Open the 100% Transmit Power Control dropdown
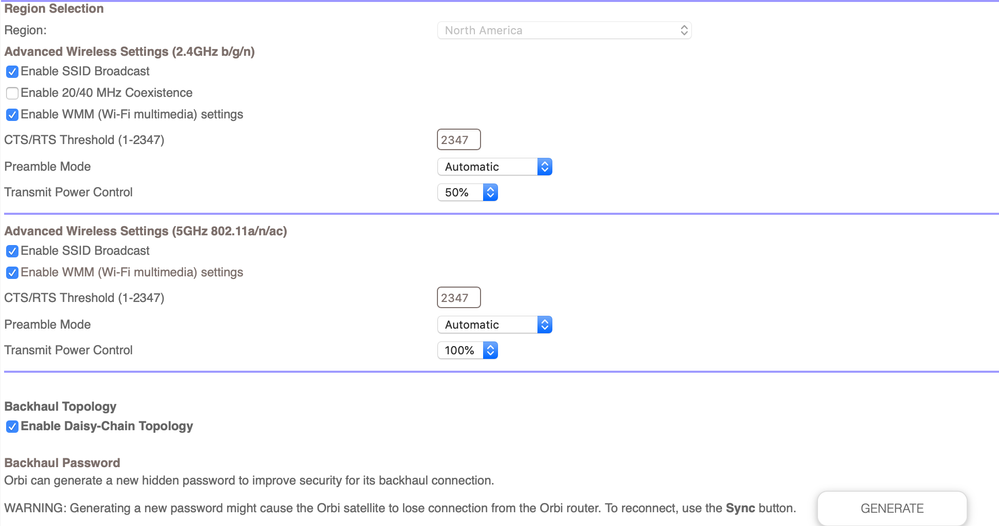The height and width of the screenshot is (526, 999). coord(467,351)
